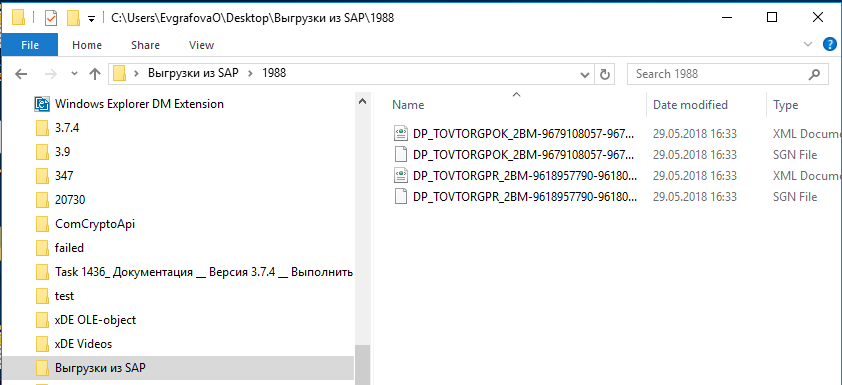Select Task 1436_ Документация folder

tap(204, 272)
